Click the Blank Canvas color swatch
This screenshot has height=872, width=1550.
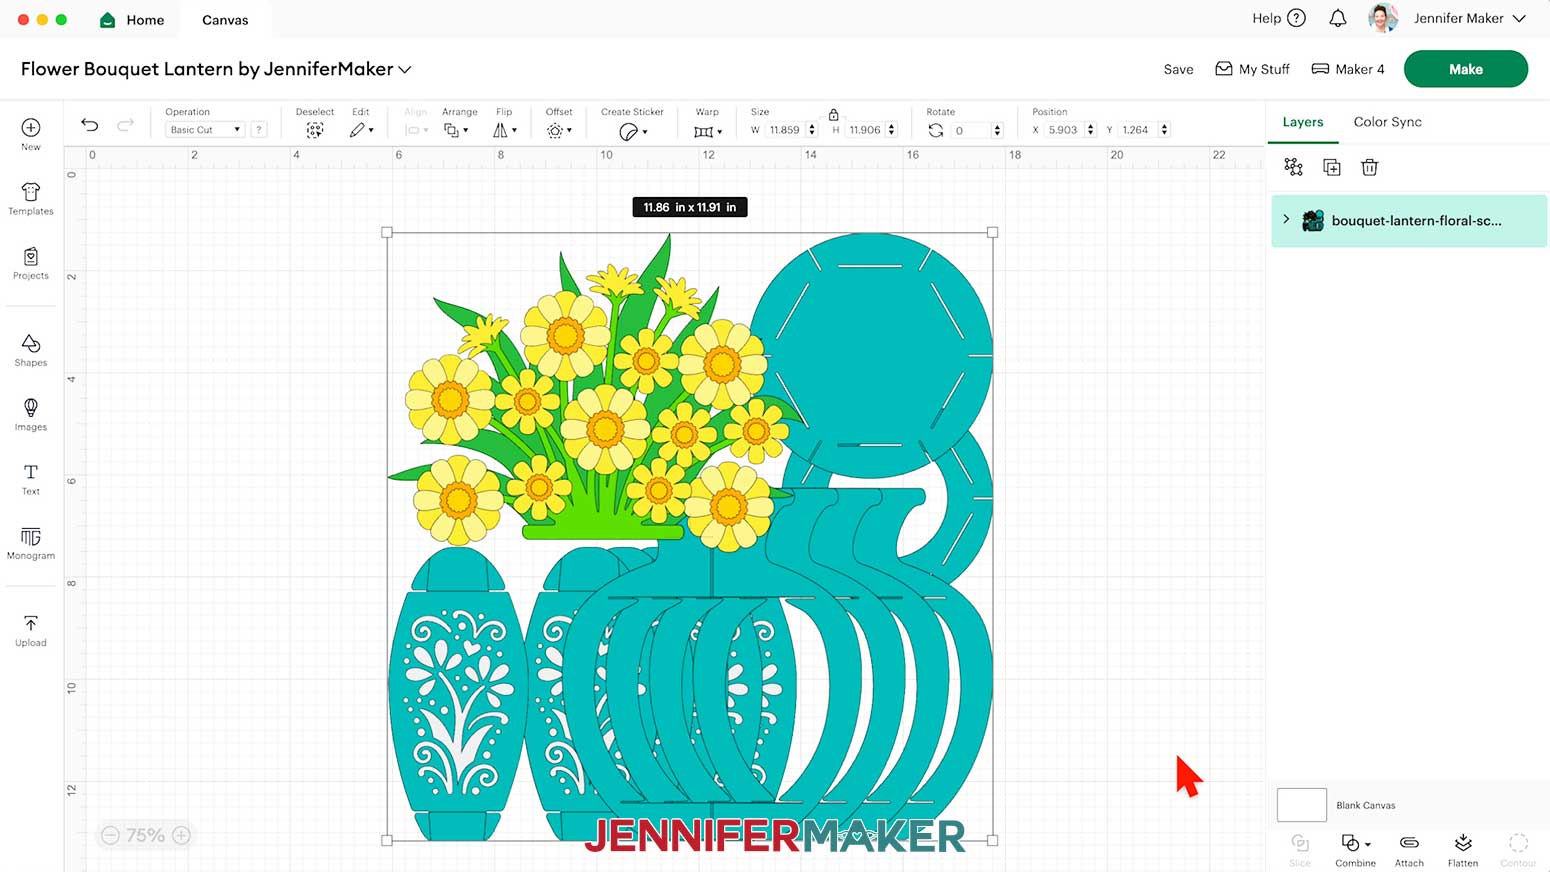click(1302, 805)
